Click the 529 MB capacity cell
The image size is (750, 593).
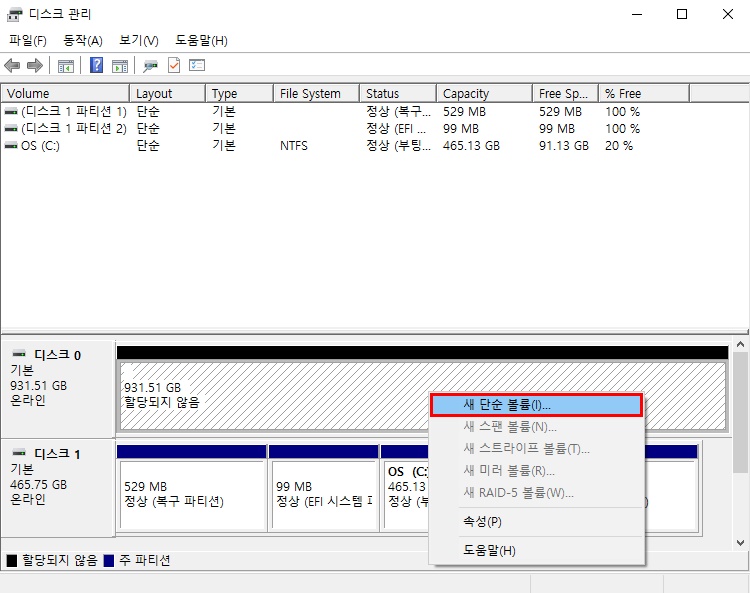464,112
